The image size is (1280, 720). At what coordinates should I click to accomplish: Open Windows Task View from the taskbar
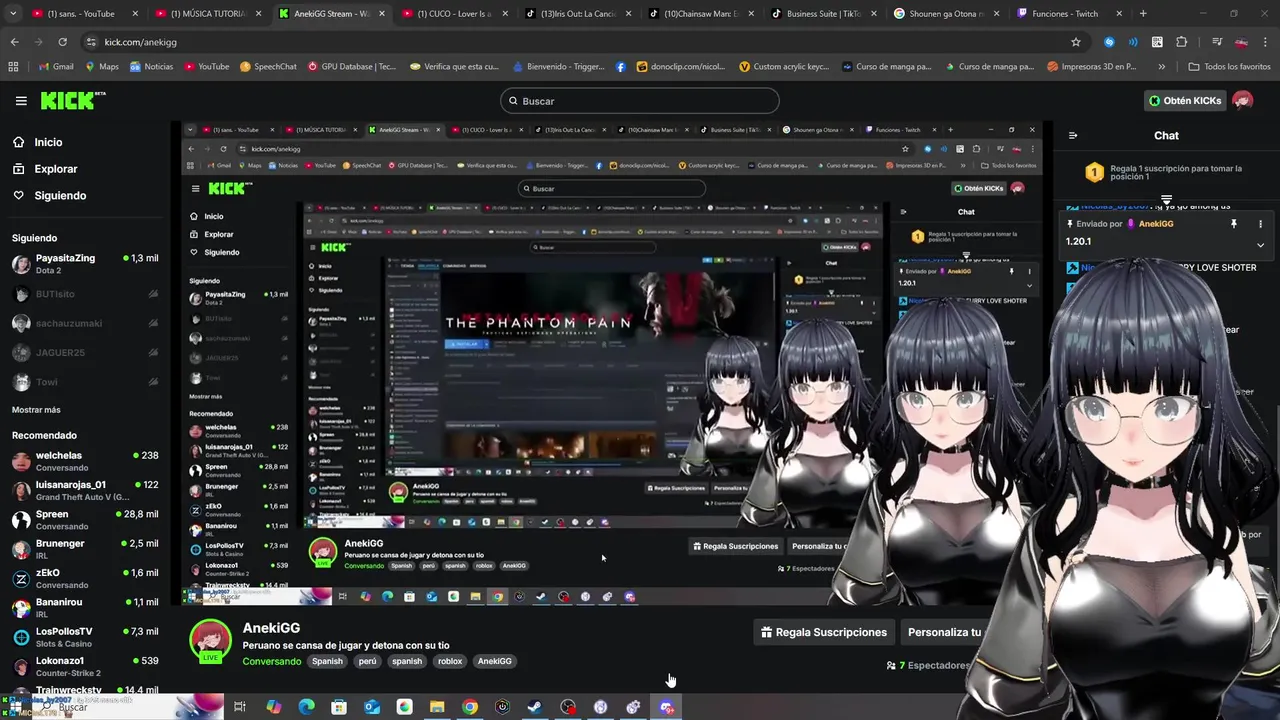coord(240,707)
